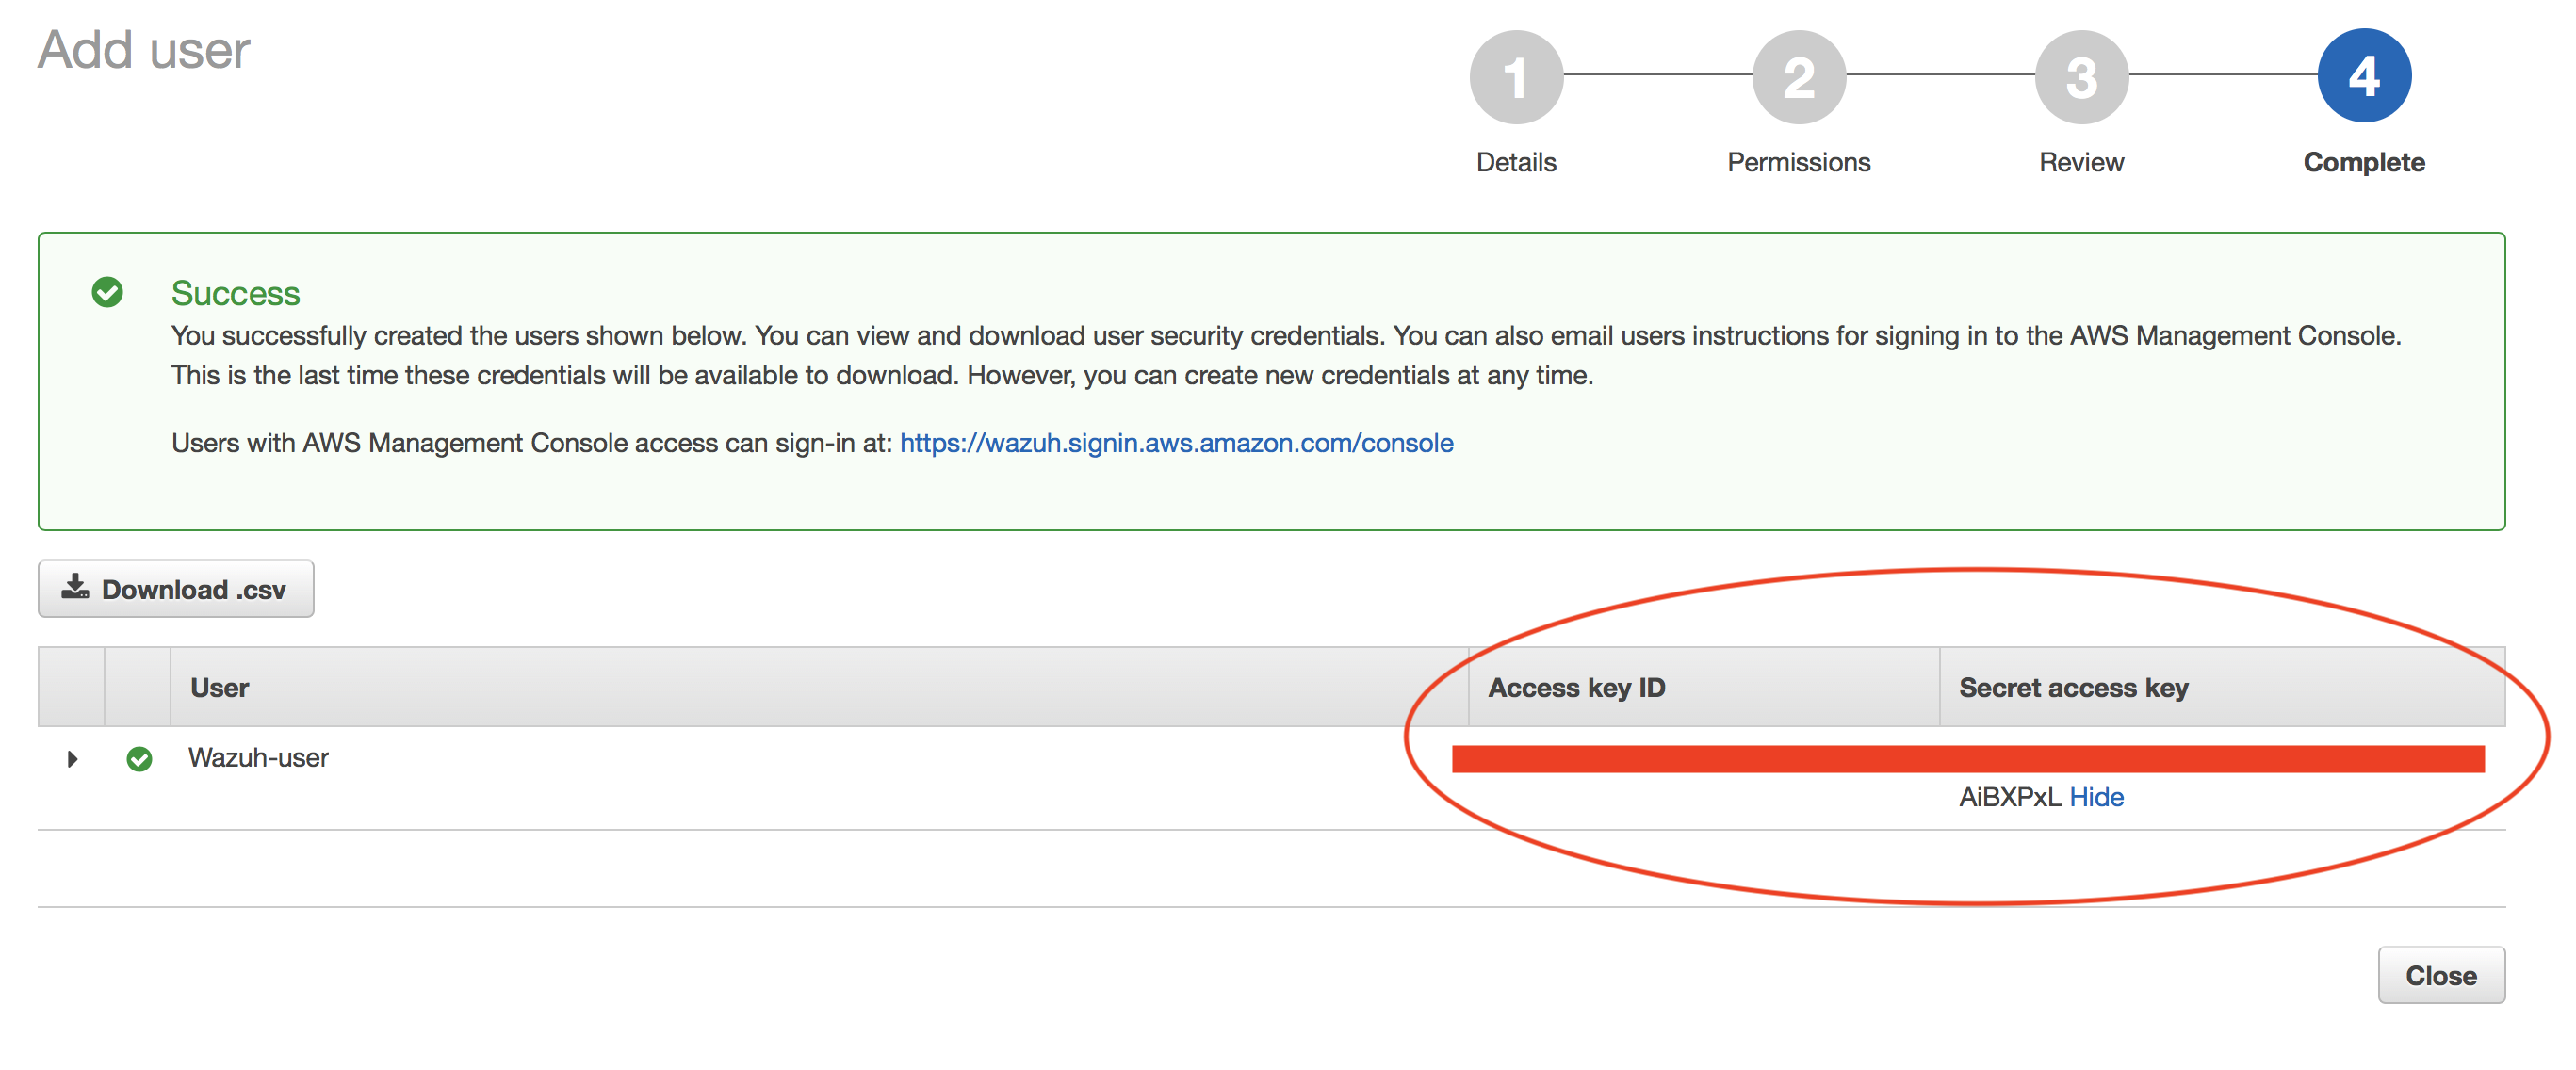Open the wazuh sign-in console link
Screen dimensions: 2576x1070
pos(1176,443)
